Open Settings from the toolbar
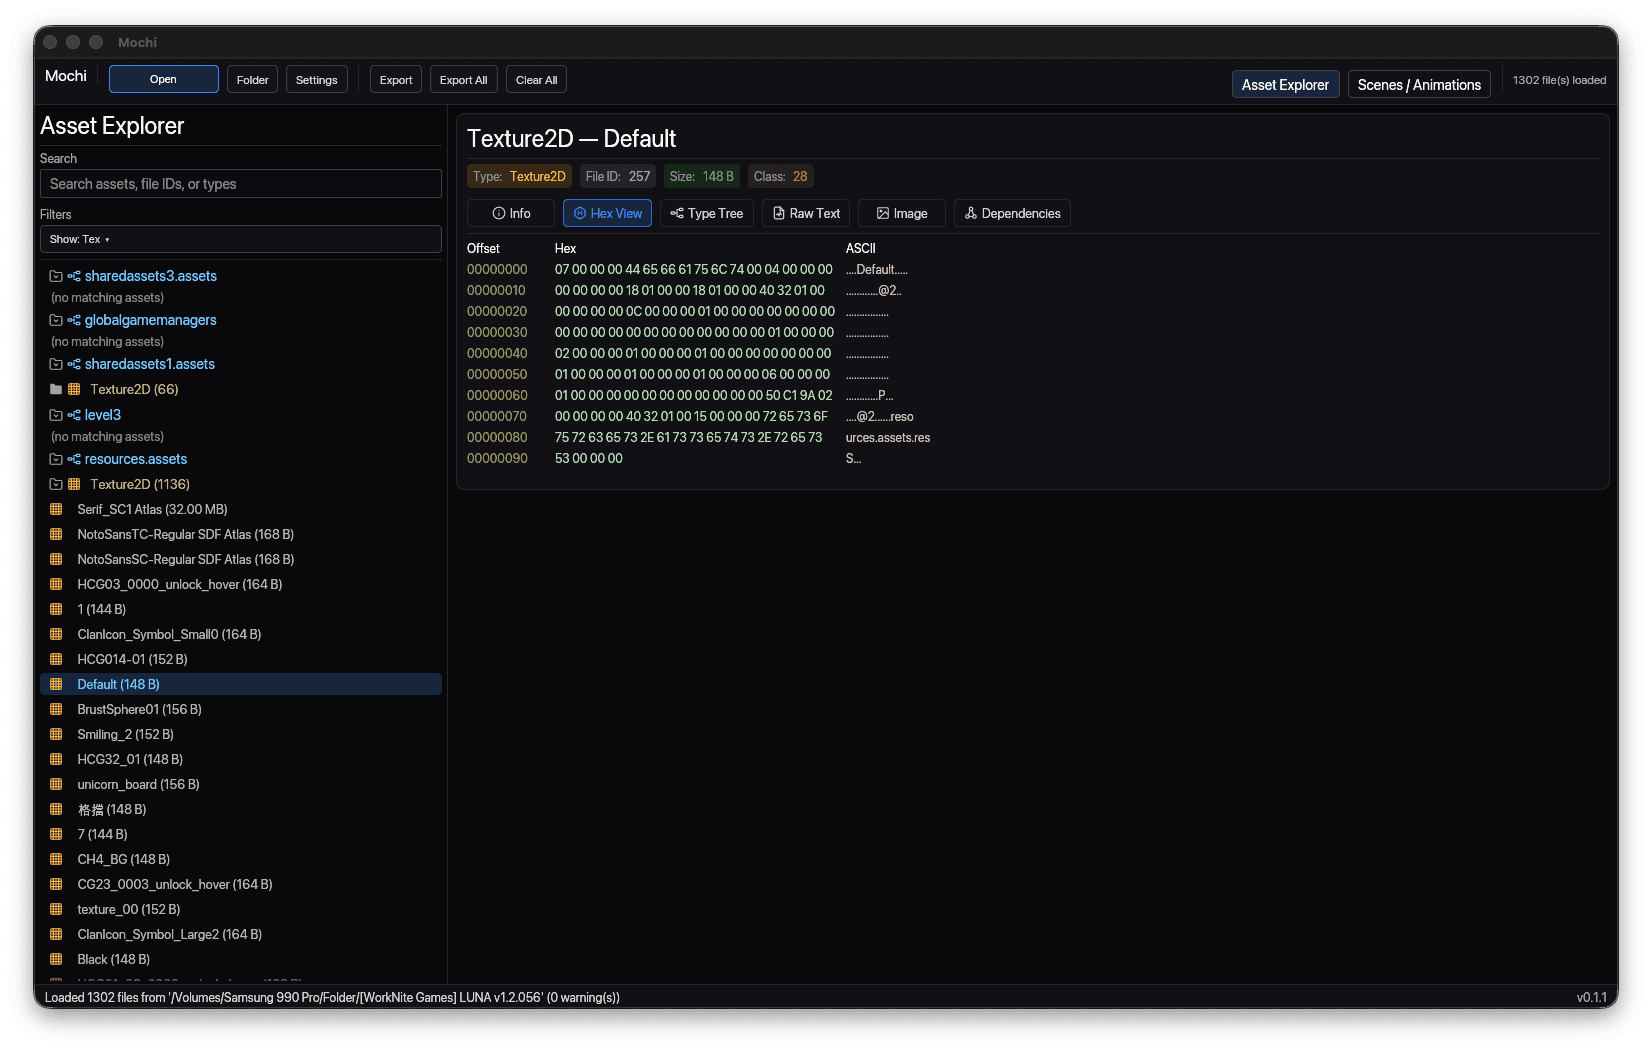Image resolution: width=1652 pixels, height=1050 pixels. pyautogui.click(x=317, y=79)
